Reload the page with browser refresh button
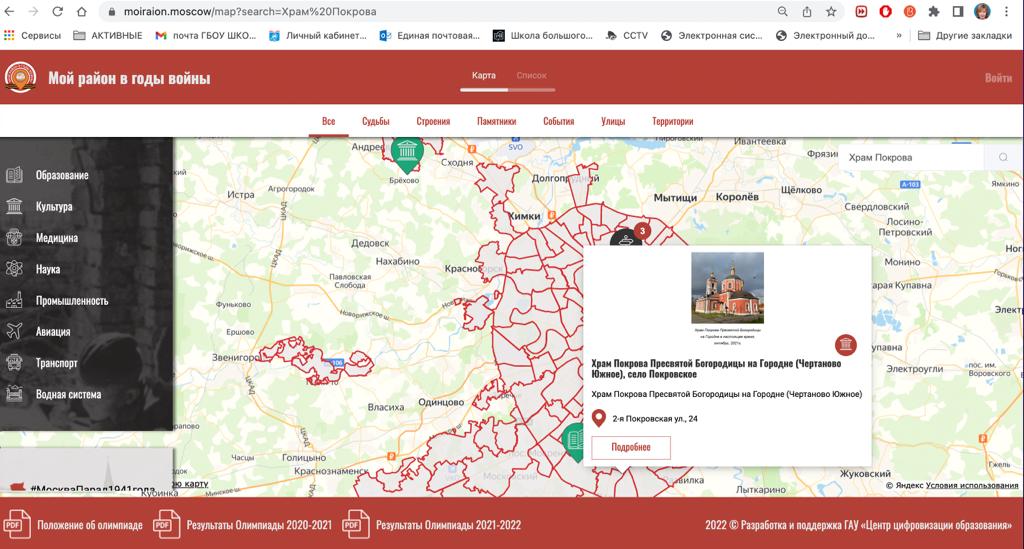 (x=57, y=12)
